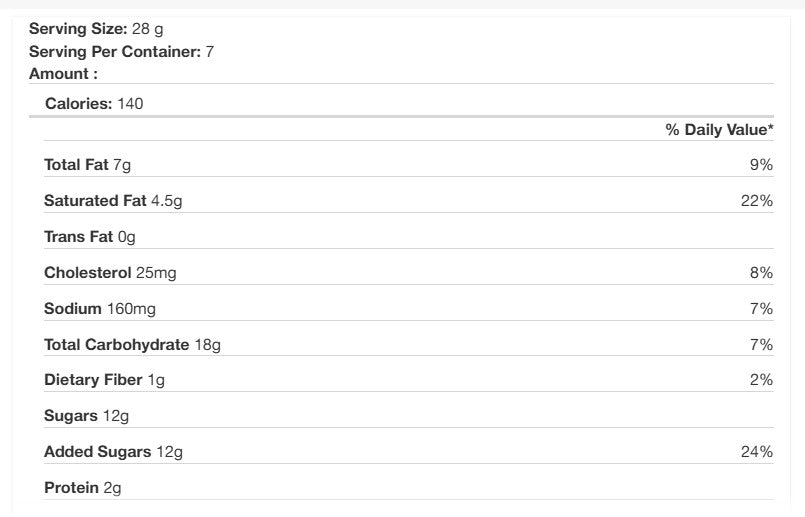Click the Trans Fat 0g row
Image resolution: width=805 pixels, height=517 pixels.
pos(89,237)
